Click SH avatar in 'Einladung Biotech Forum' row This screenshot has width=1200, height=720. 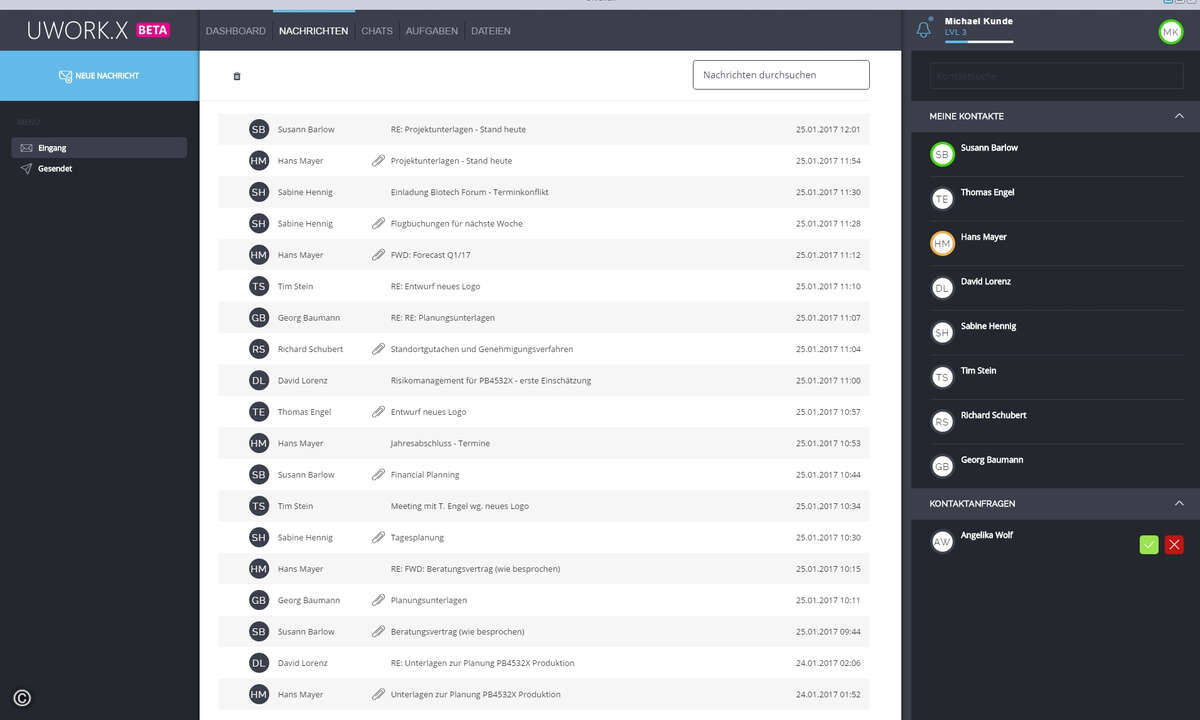pos(259,192)
